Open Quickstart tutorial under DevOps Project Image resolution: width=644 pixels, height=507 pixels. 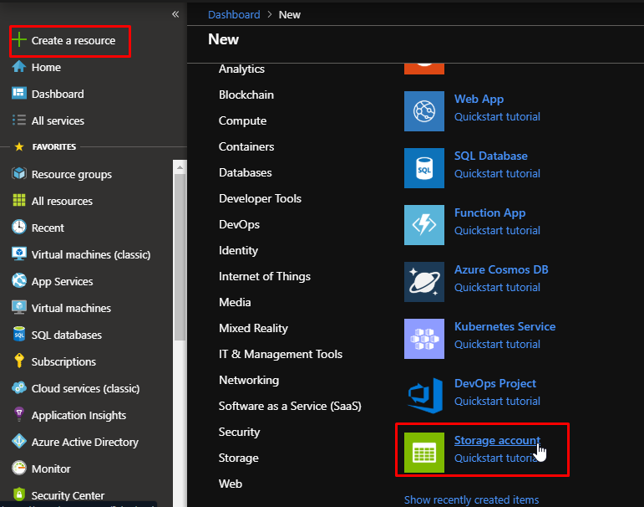pos(497,401)
